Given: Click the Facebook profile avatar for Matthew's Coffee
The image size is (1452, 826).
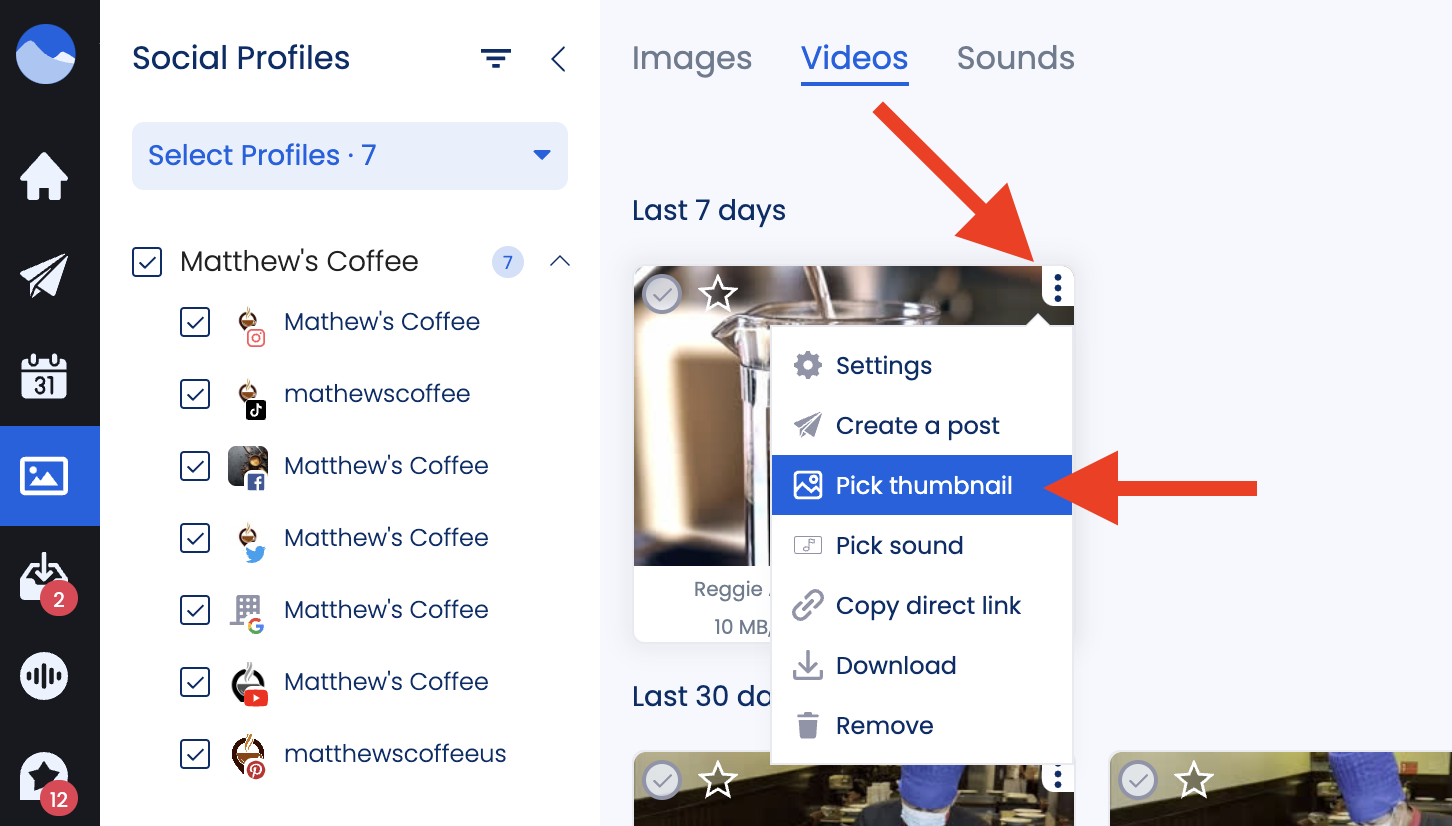Looking at the screenshot, I should (248, 467).
